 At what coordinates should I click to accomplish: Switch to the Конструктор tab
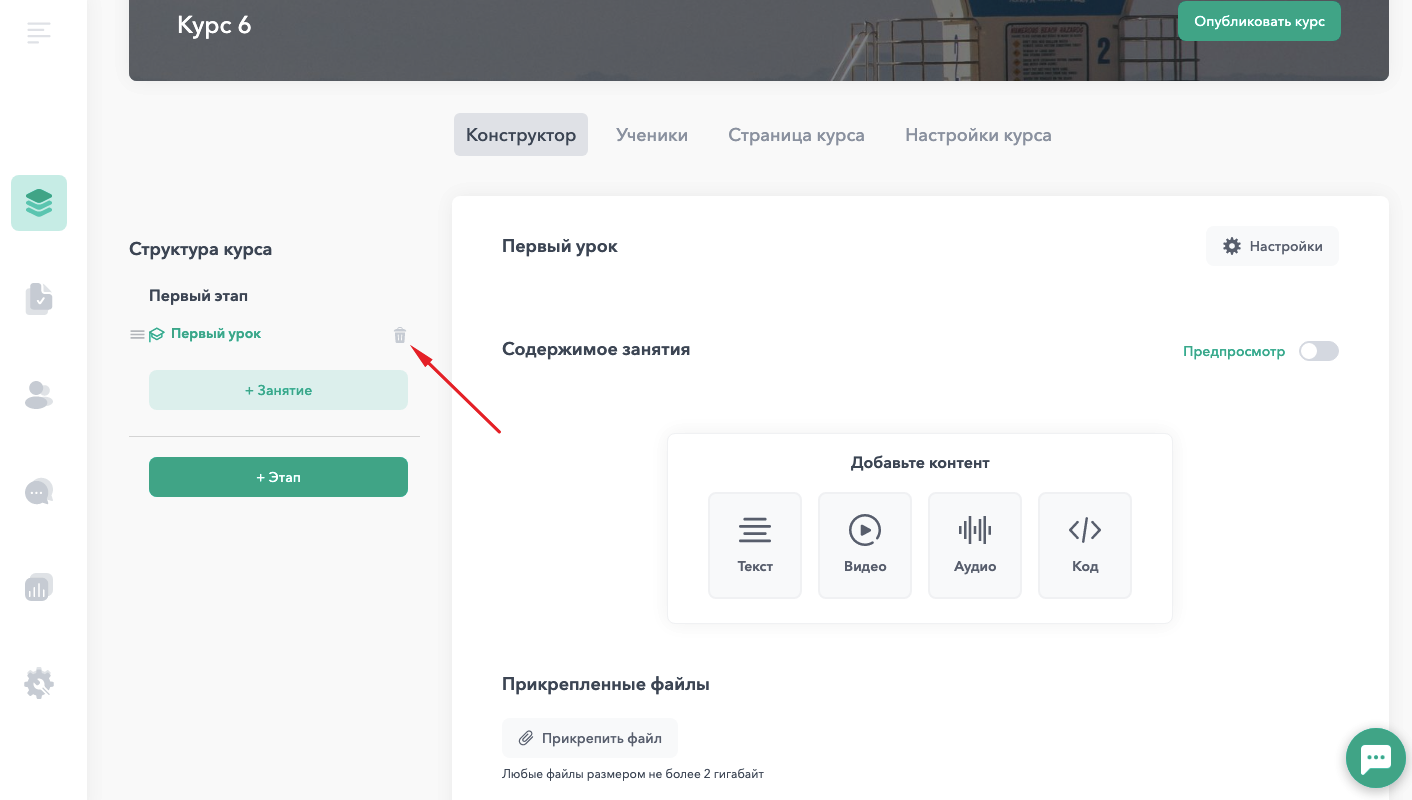pyautogui.click(x=521, y=135)
